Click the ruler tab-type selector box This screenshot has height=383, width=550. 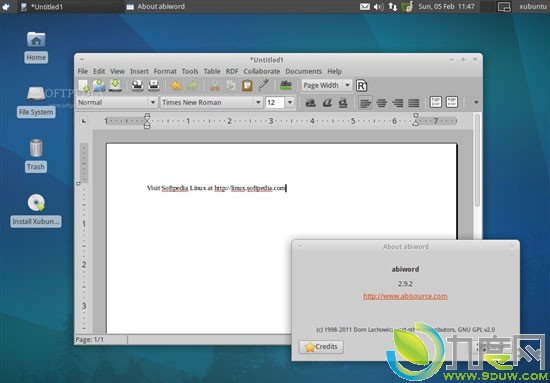84,121
